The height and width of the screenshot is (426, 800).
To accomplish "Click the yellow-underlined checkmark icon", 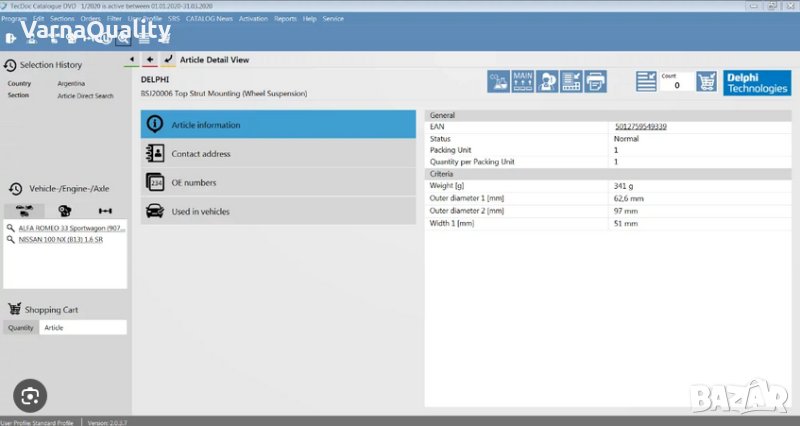I will pos(167,60).
